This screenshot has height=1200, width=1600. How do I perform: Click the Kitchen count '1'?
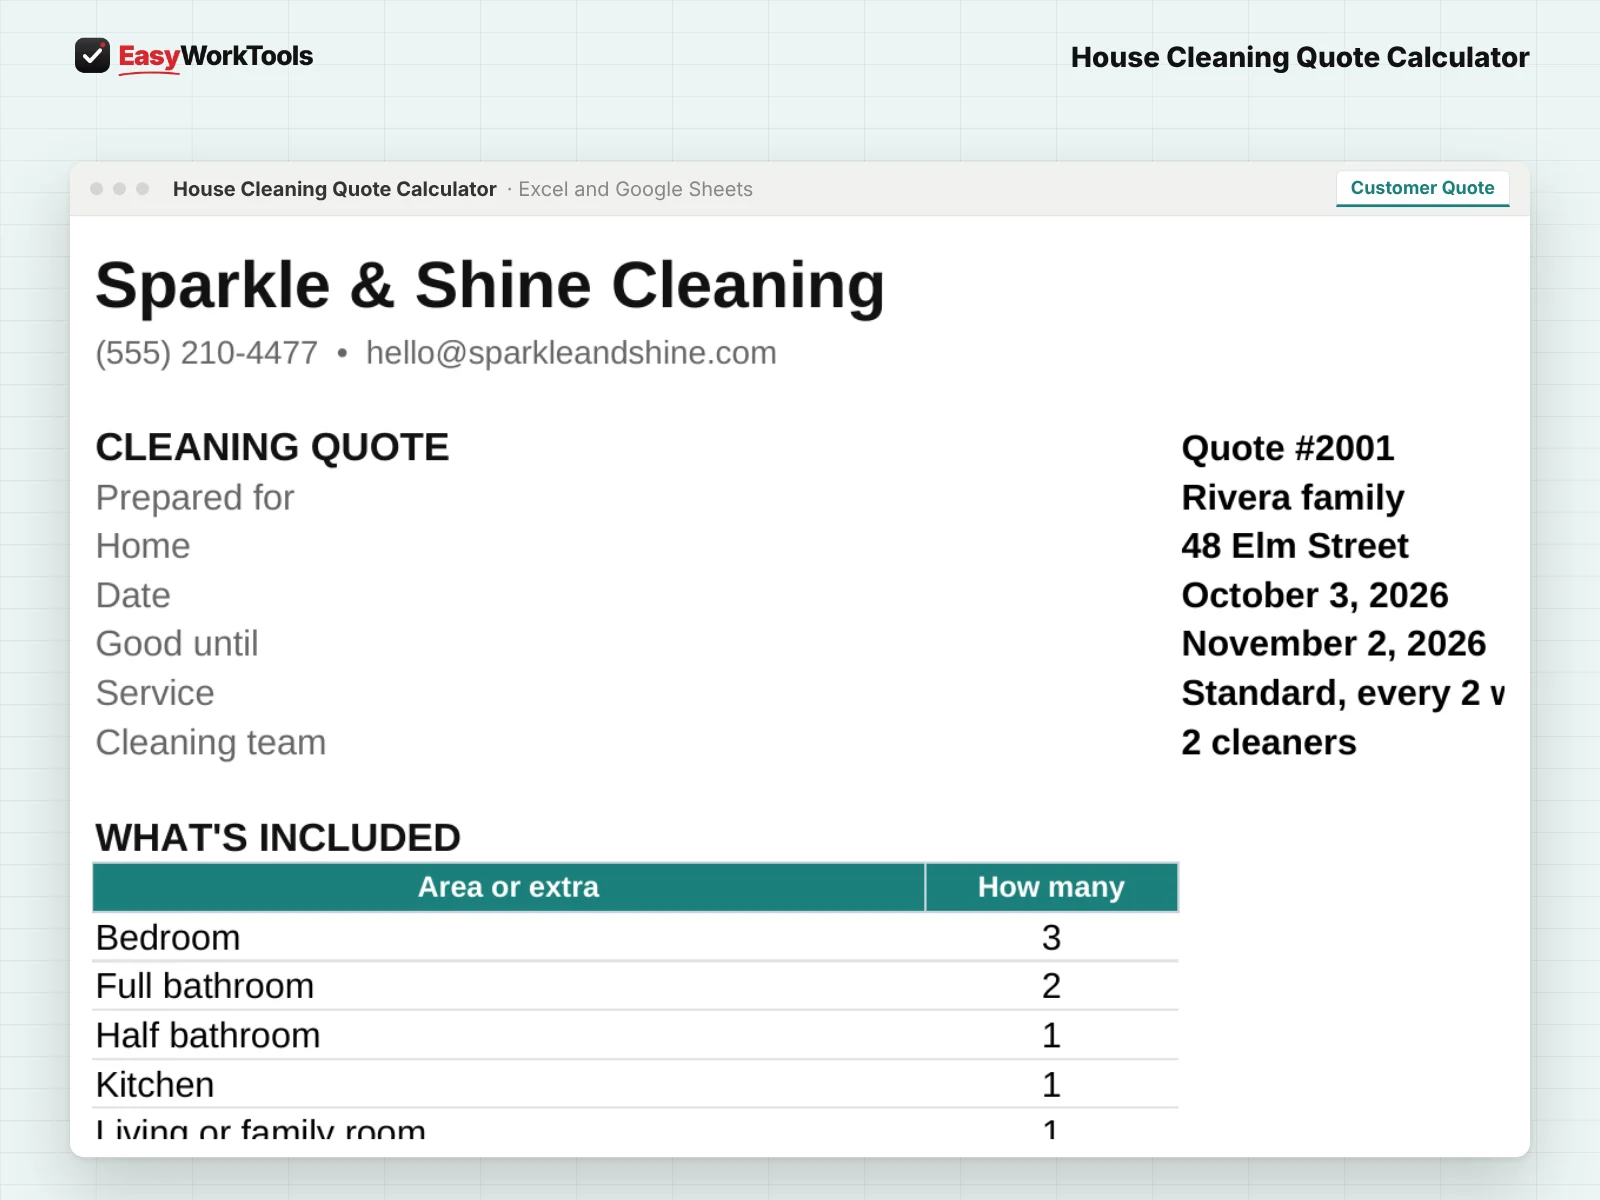tap(1051, 1085)
